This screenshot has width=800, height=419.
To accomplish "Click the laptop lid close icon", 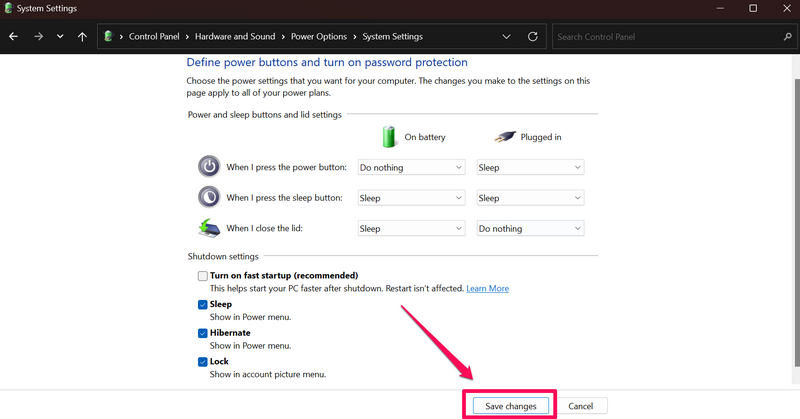I will (x=208, y=228).
